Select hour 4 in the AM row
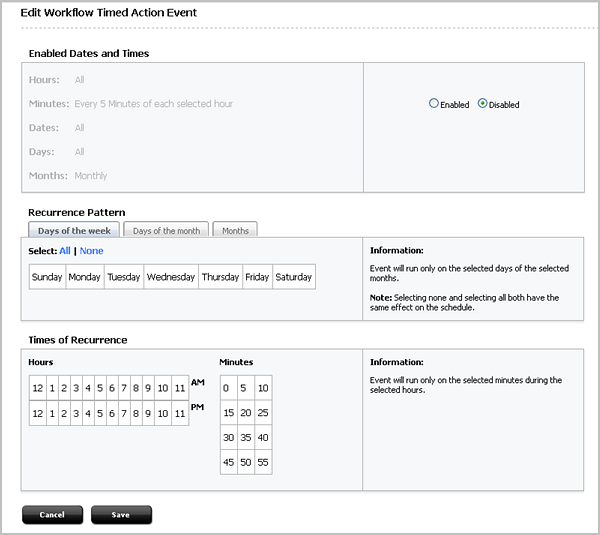The height and width of the screenshot is (535, 600). point(88,388)
